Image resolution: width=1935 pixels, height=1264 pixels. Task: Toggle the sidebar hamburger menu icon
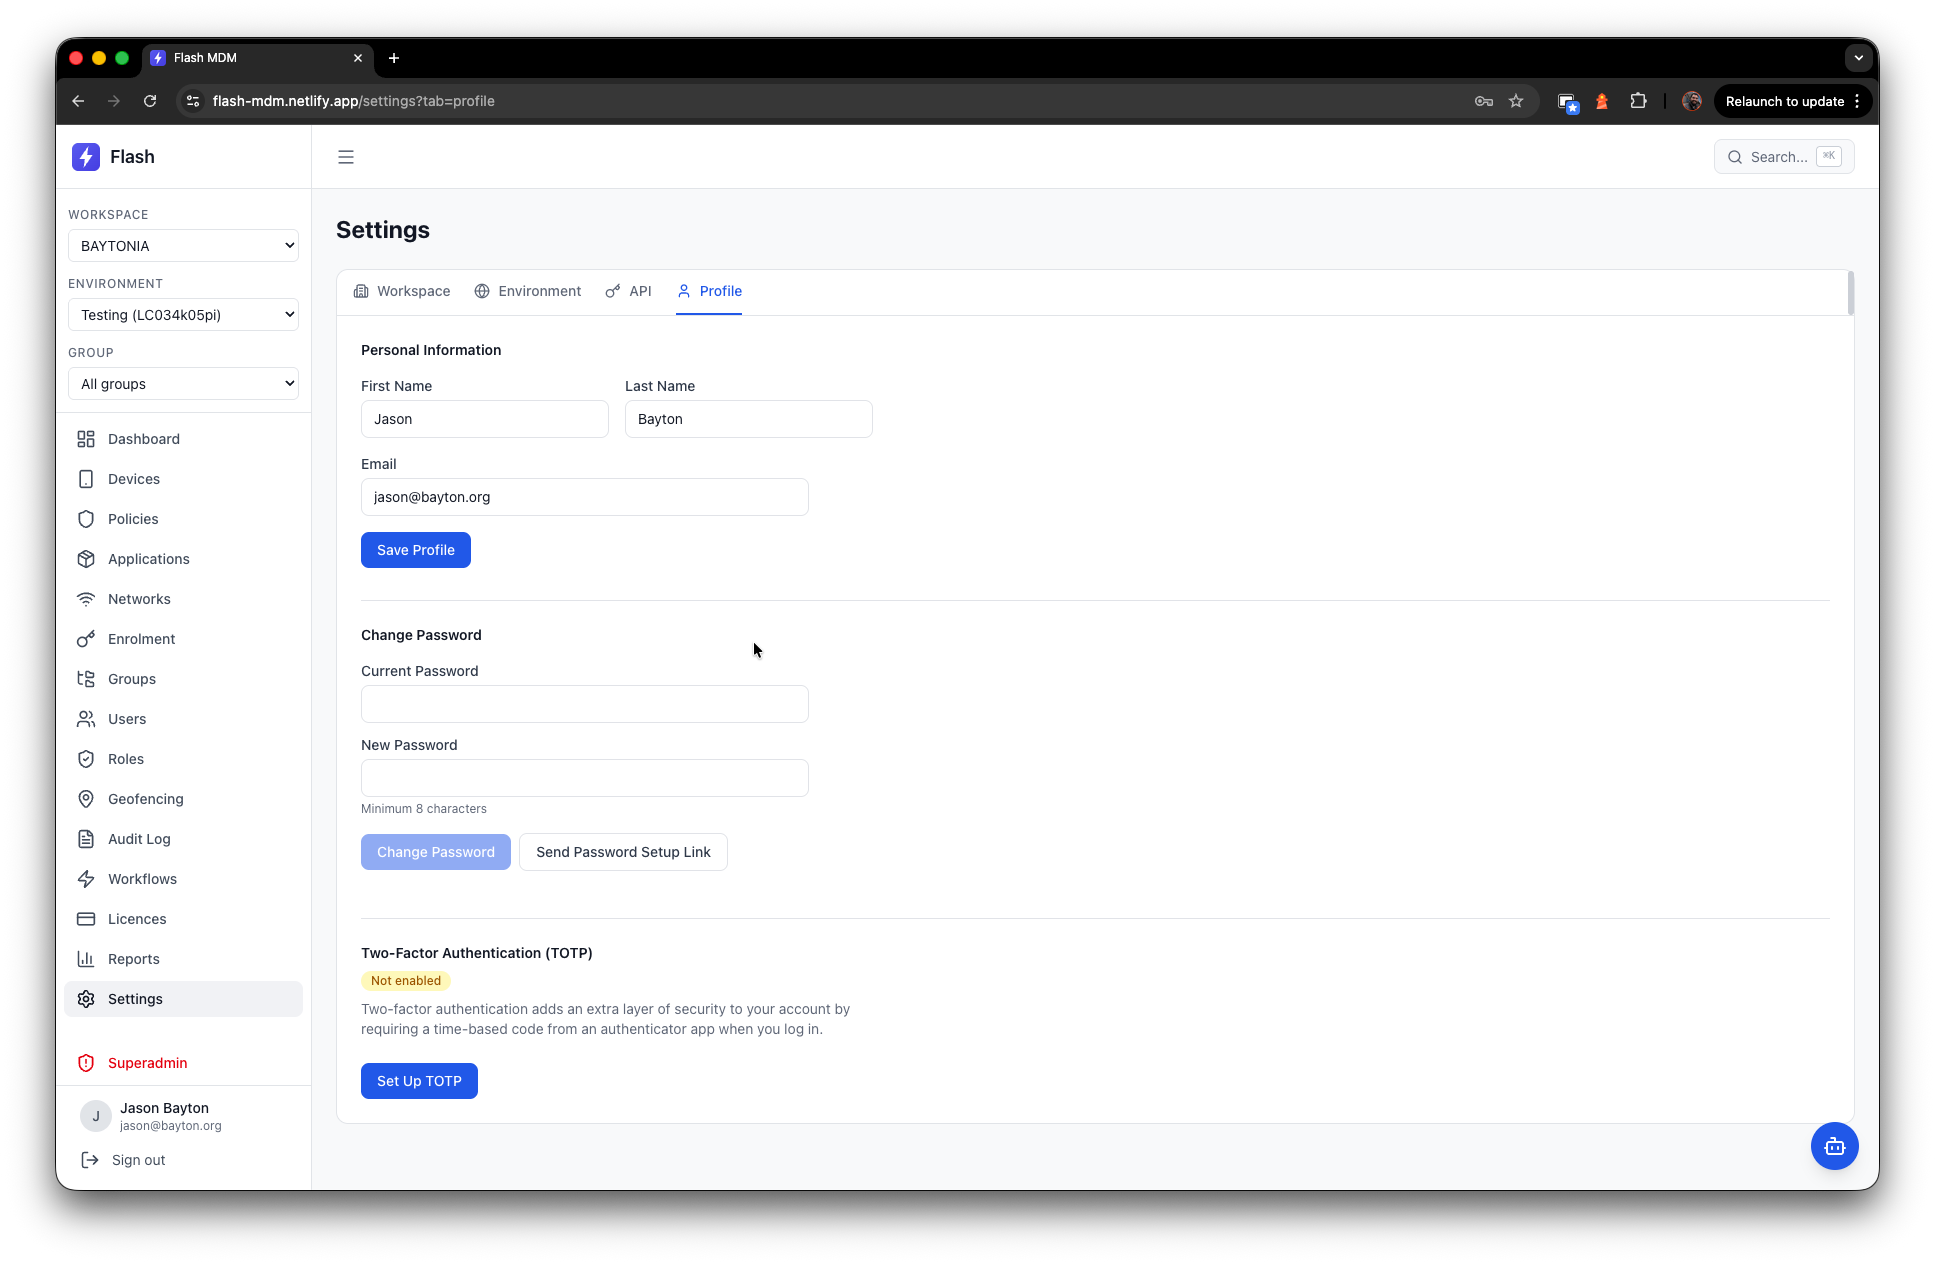(346, 157)
